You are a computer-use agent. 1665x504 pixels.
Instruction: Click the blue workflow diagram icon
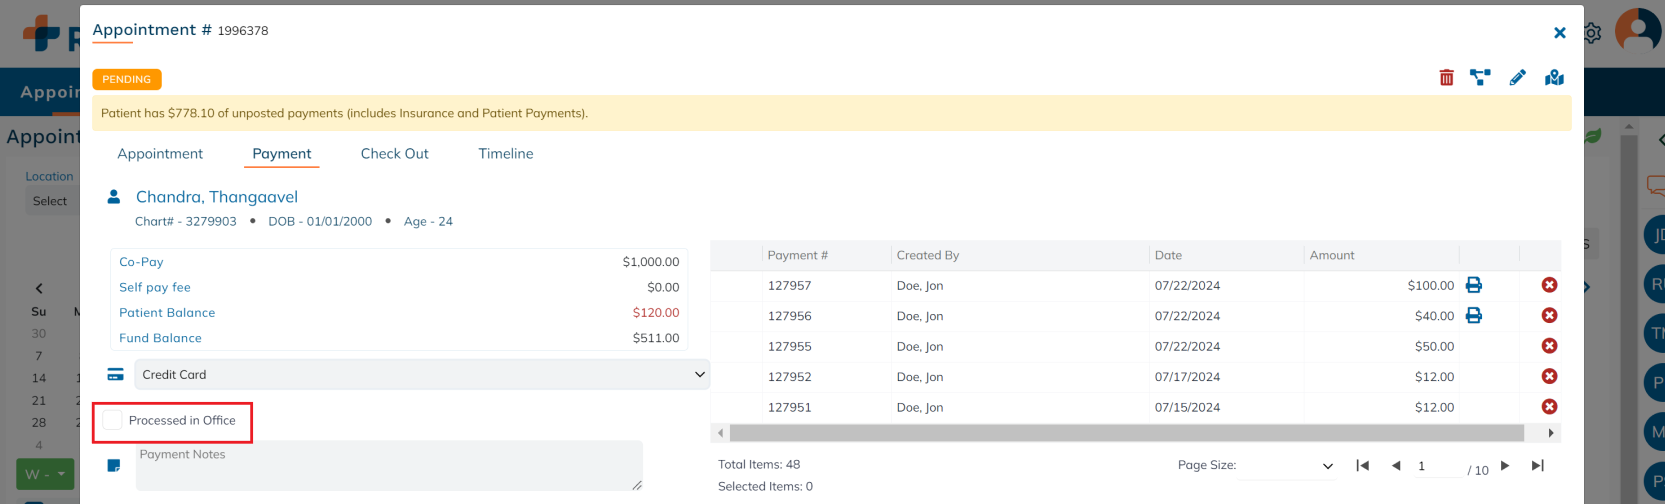click(x=1480, y=78)
